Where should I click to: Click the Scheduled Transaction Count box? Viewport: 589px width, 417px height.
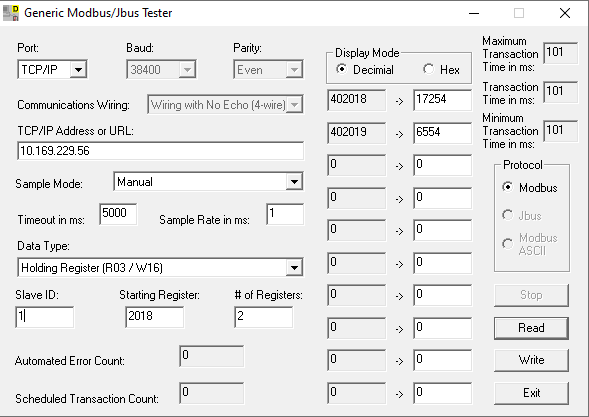(211, 393)
